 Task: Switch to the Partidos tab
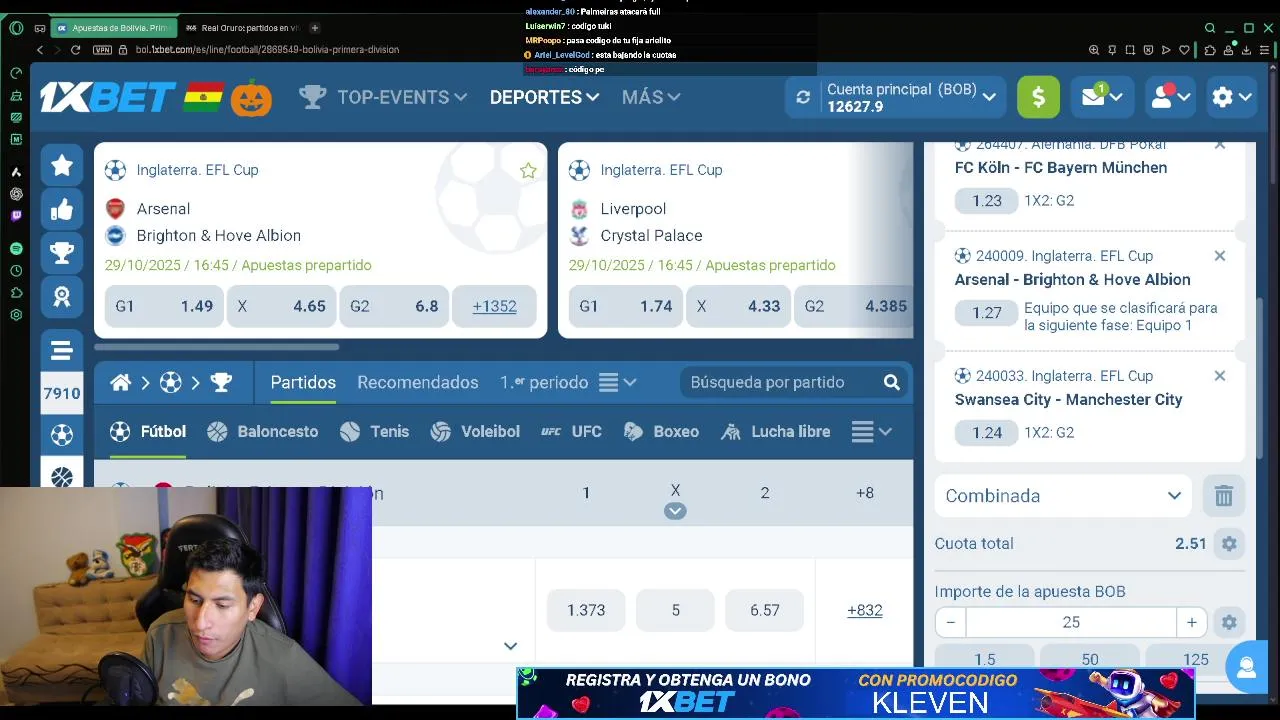coord(303,382)
